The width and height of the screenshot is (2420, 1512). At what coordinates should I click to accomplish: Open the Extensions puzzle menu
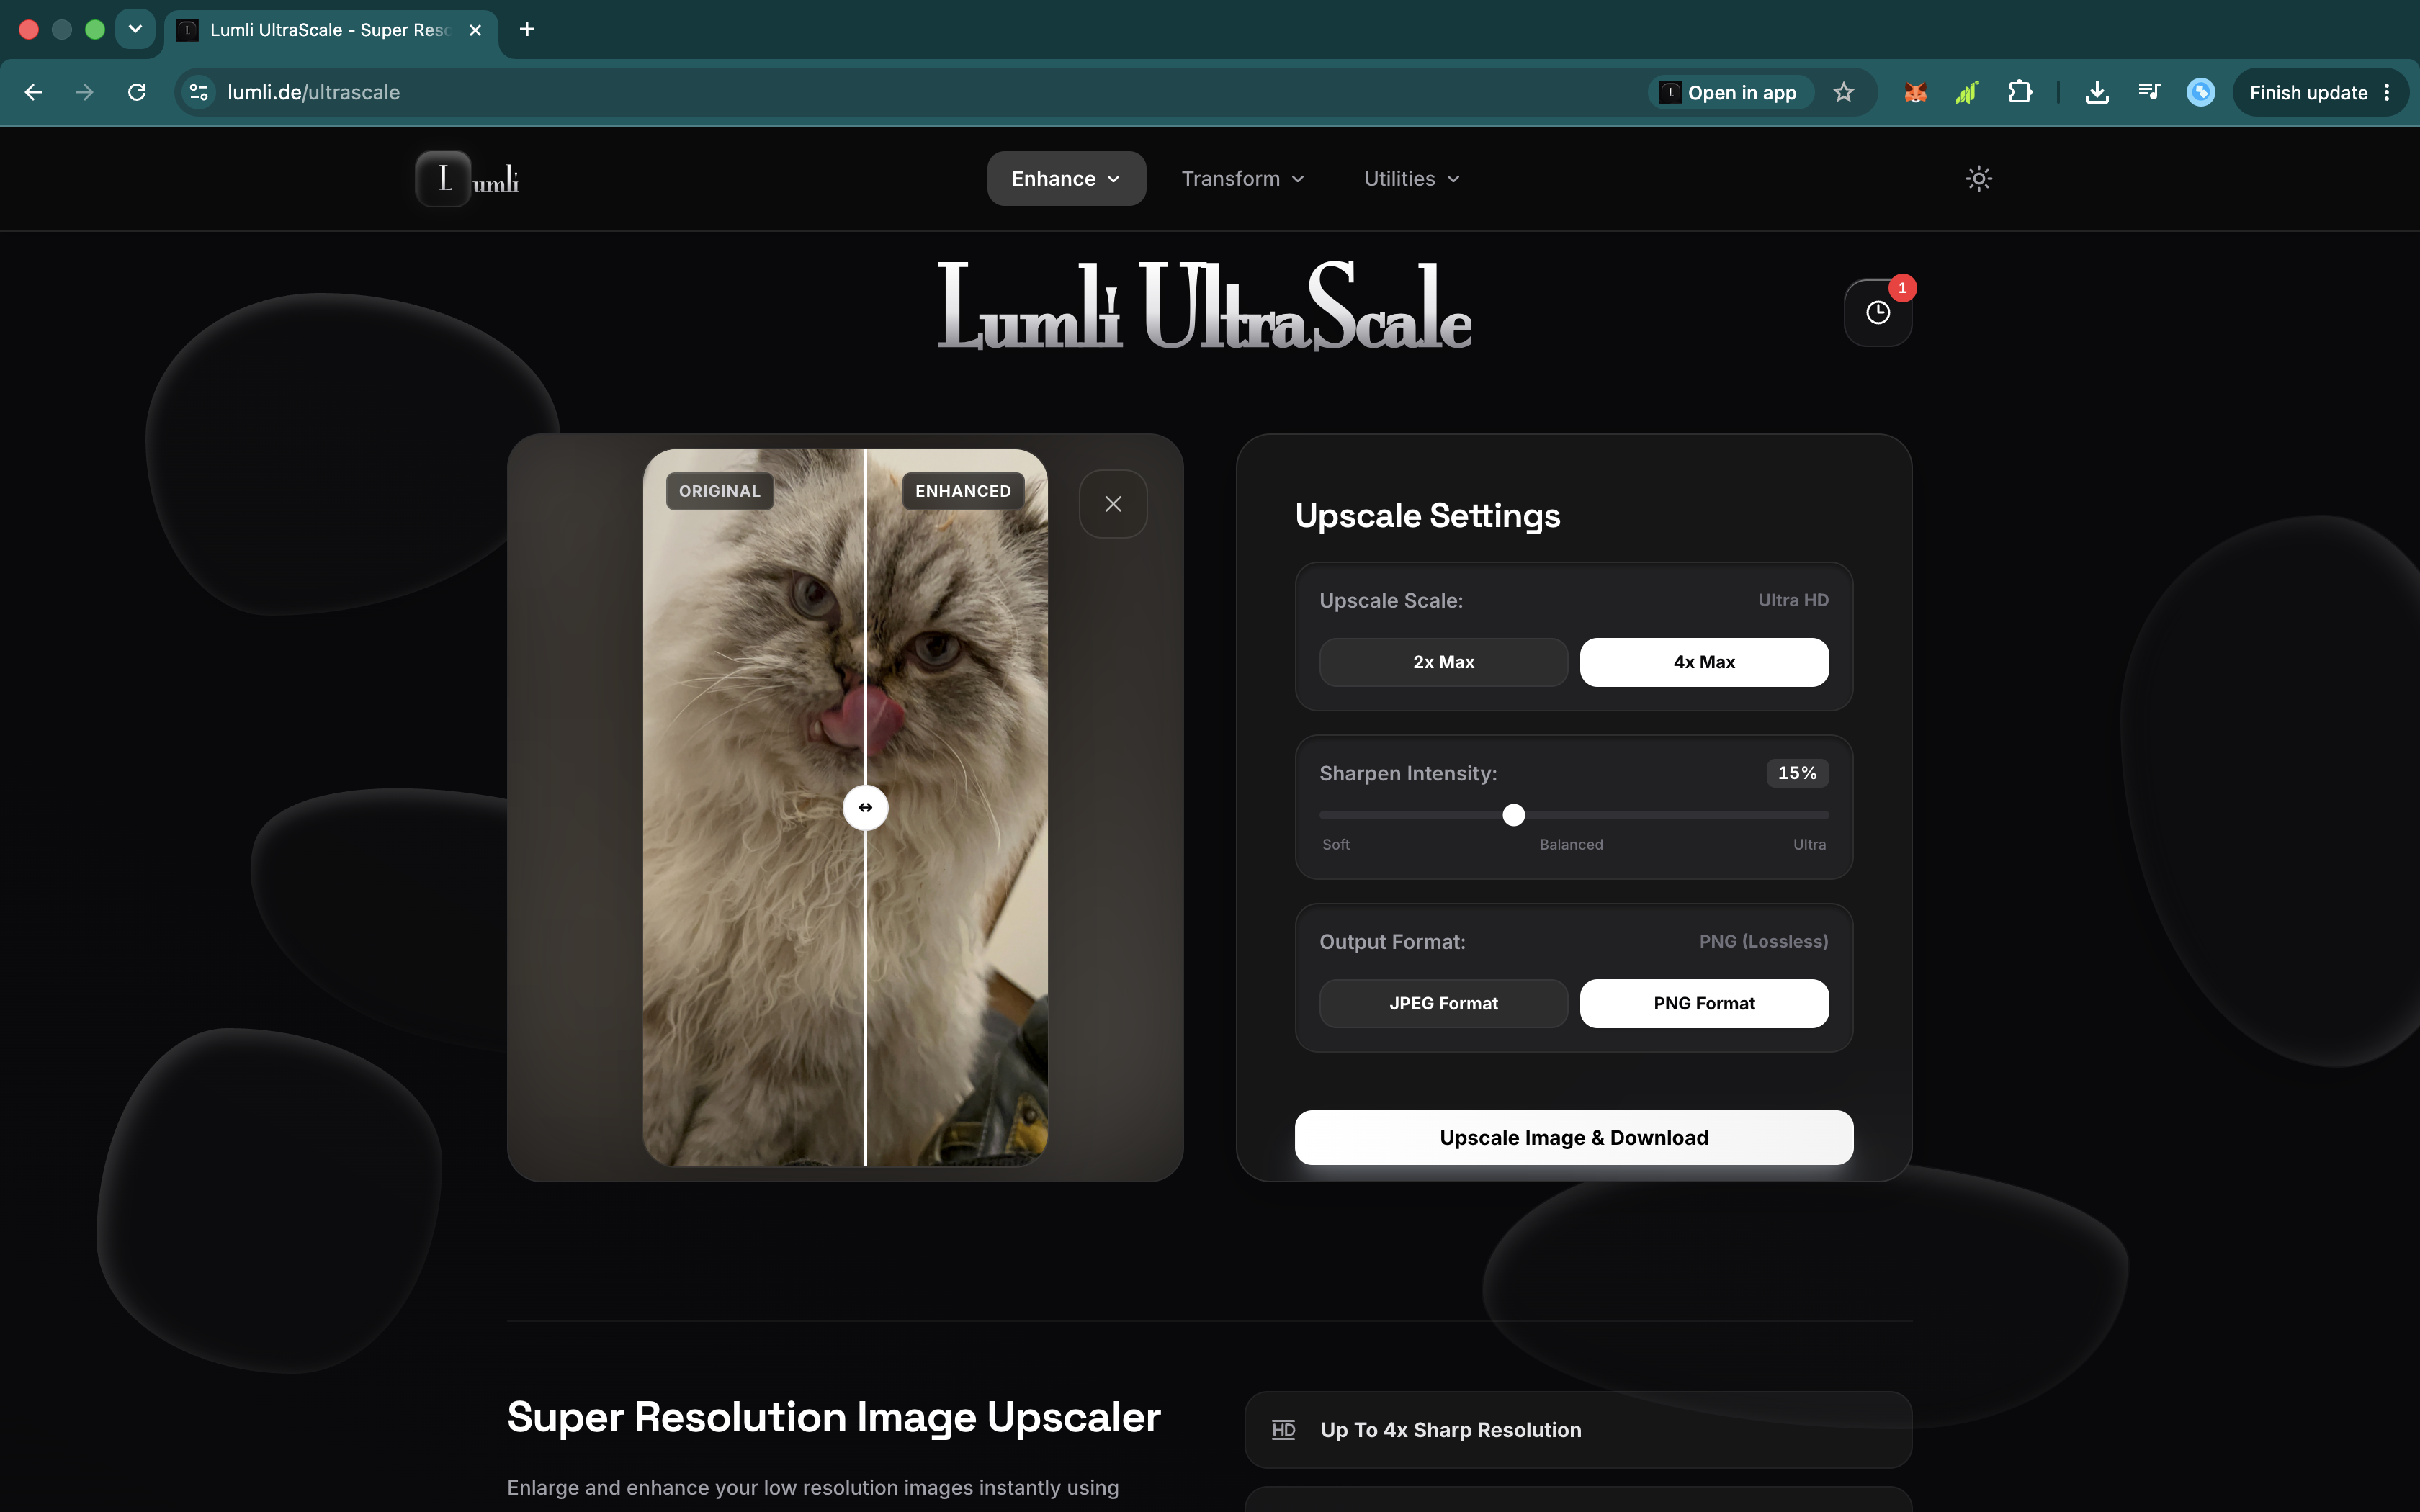pos(2020,92)
